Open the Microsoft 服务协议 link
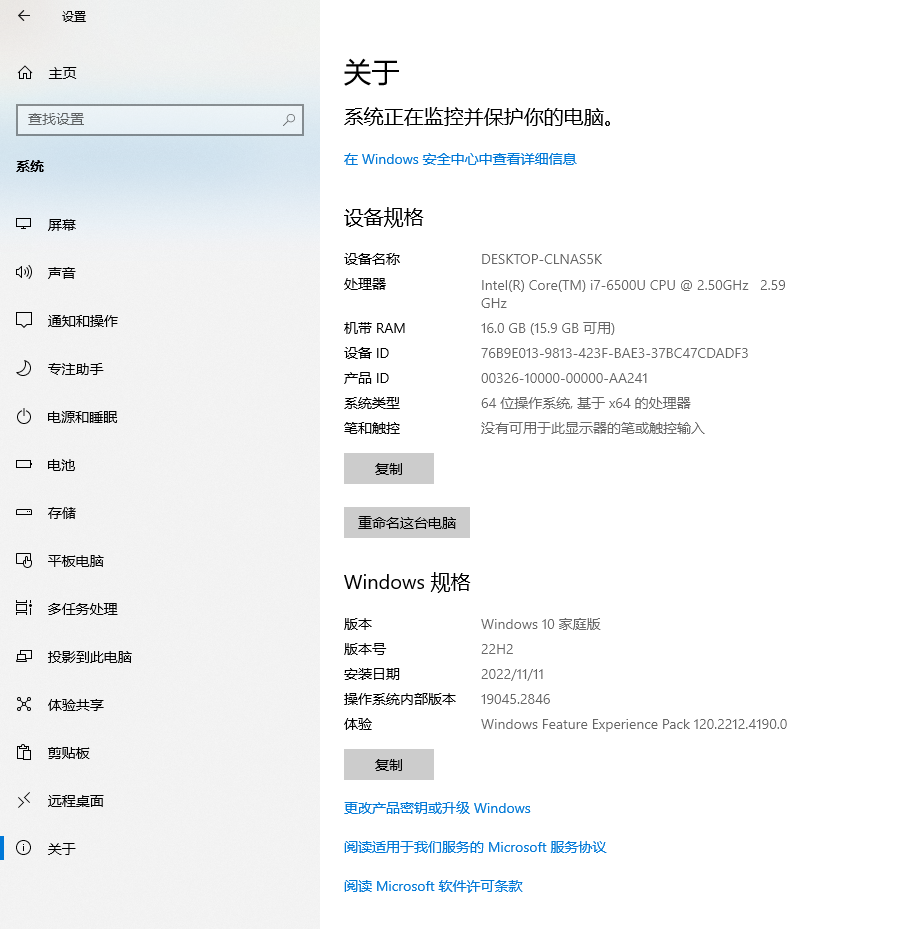 [475, 847]
